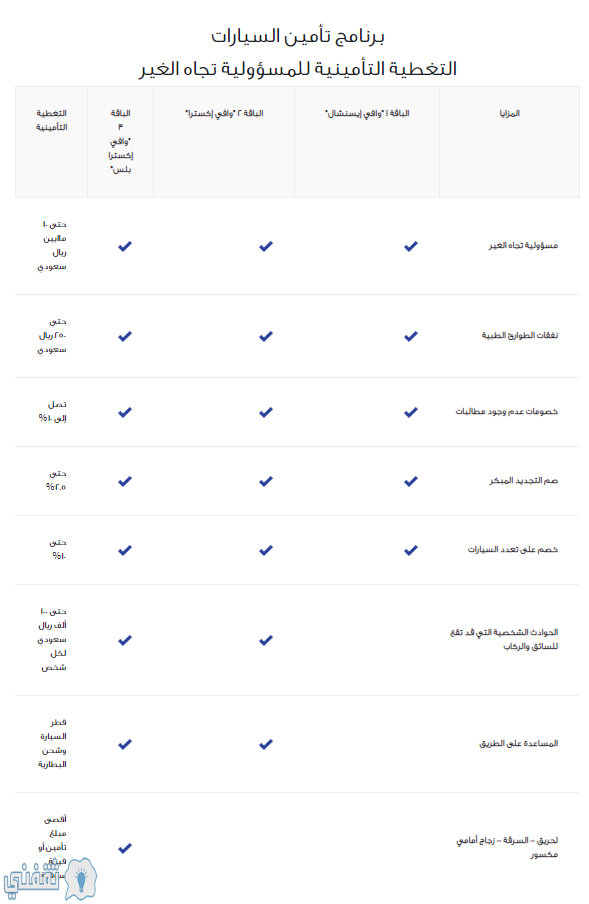This screenshot has height=904, width=589.
Task: Click the مسؤولية تجاه الغير feature label
Action: 523,246
